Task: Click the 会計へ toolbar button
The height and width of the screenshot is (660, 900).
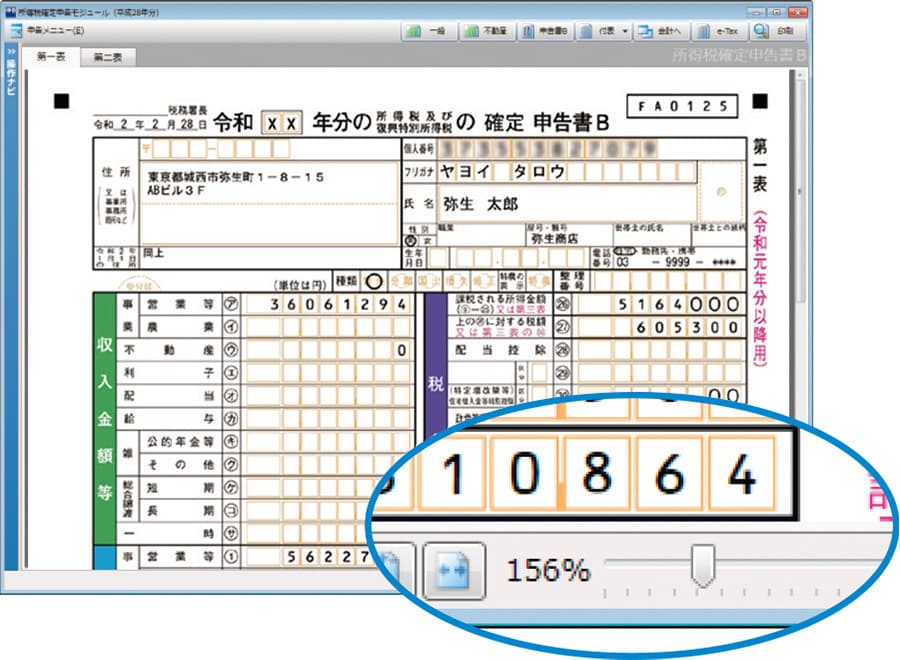Action: 660,31
